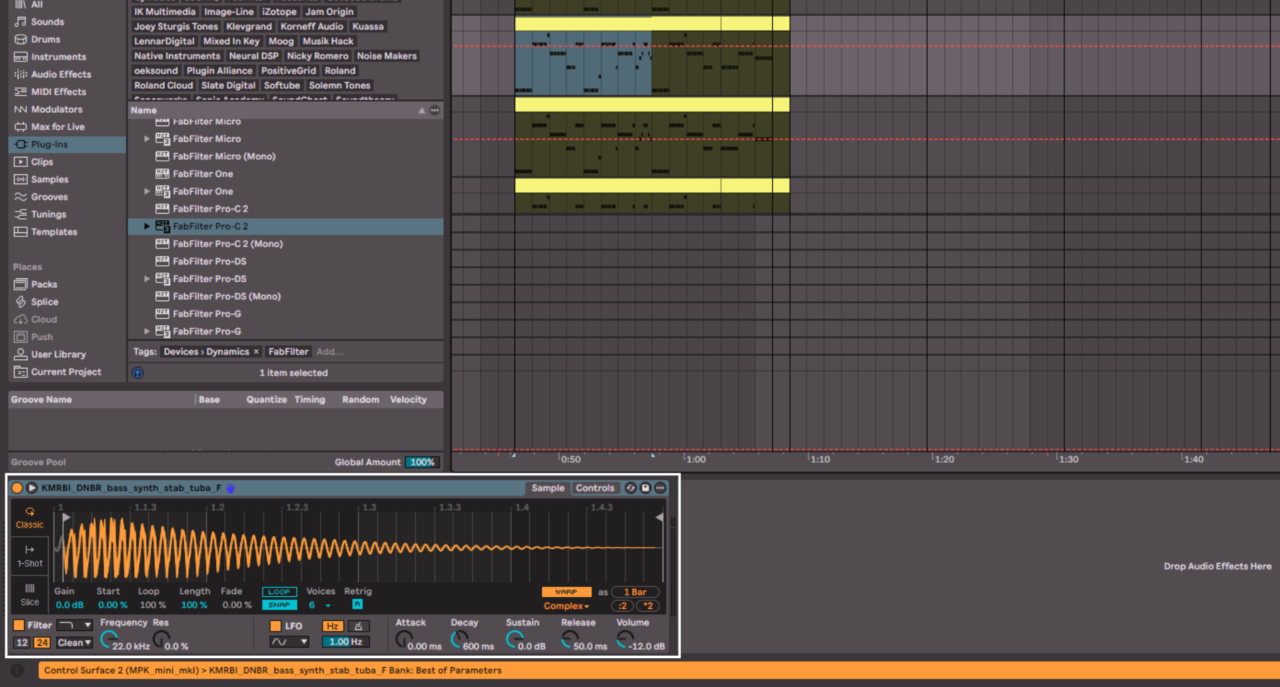1280x687 pixels.
Task: Click the 1 Bar warp length button
Action: click(x=635, y=592)
